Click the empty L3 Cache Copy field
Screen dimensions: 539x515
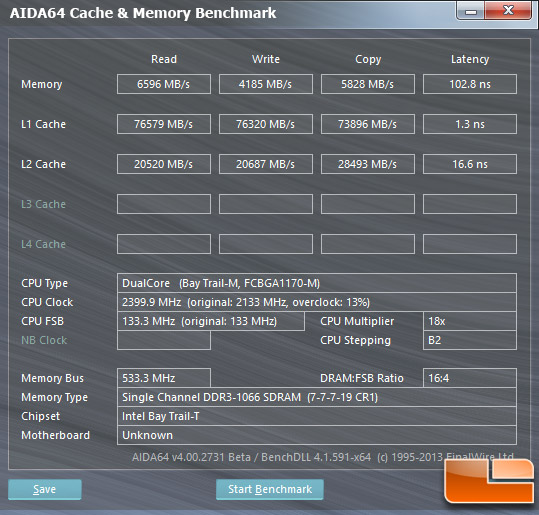pyautogui.click(x=368, y=204)
